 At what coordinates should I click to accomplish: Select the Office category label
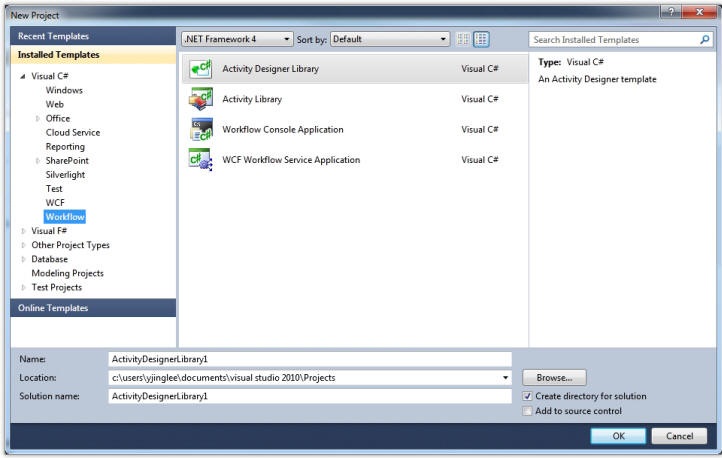click(x=58, y=118)
